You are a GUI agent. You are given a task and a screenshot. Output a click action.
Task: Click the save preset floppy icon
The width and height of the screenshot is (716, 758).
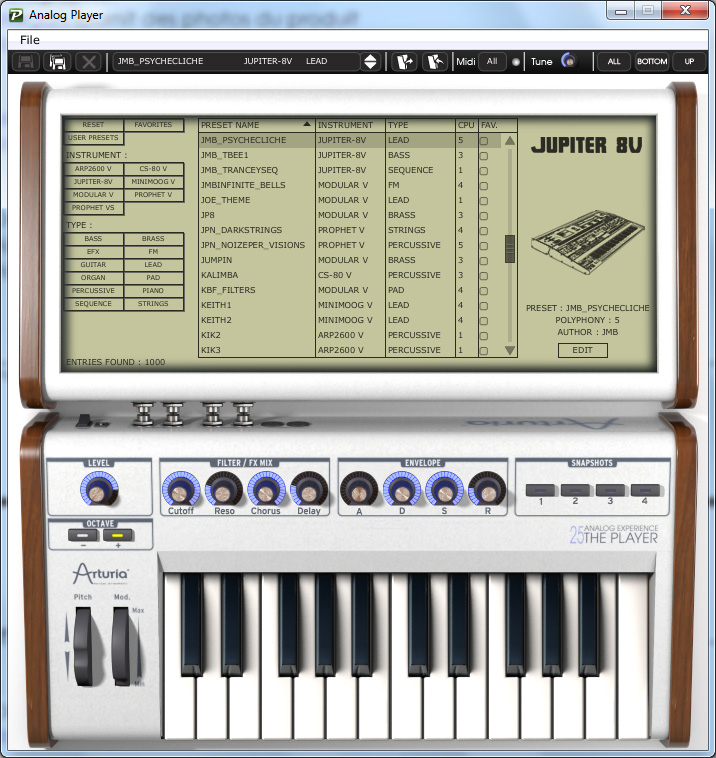pos(25,62)
